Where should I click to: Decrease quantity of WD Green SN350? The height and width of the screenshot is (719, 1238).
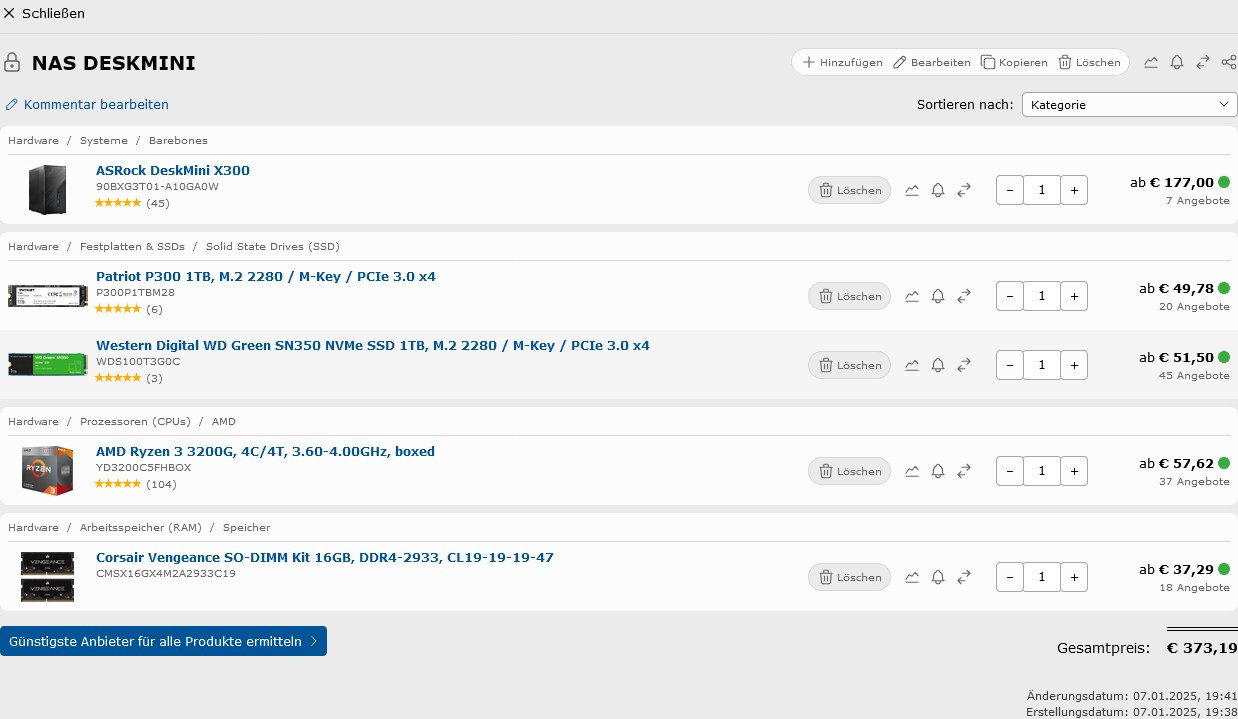coord(1010,365)
